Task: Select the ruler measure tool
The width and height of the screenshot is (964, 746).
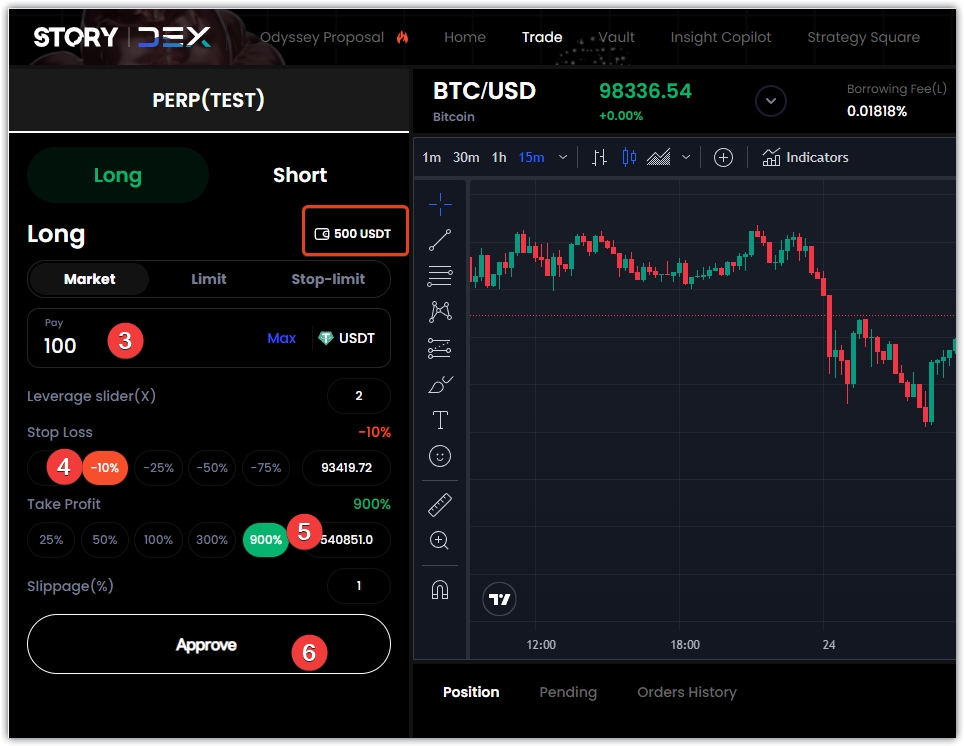Action: point(440,504)
